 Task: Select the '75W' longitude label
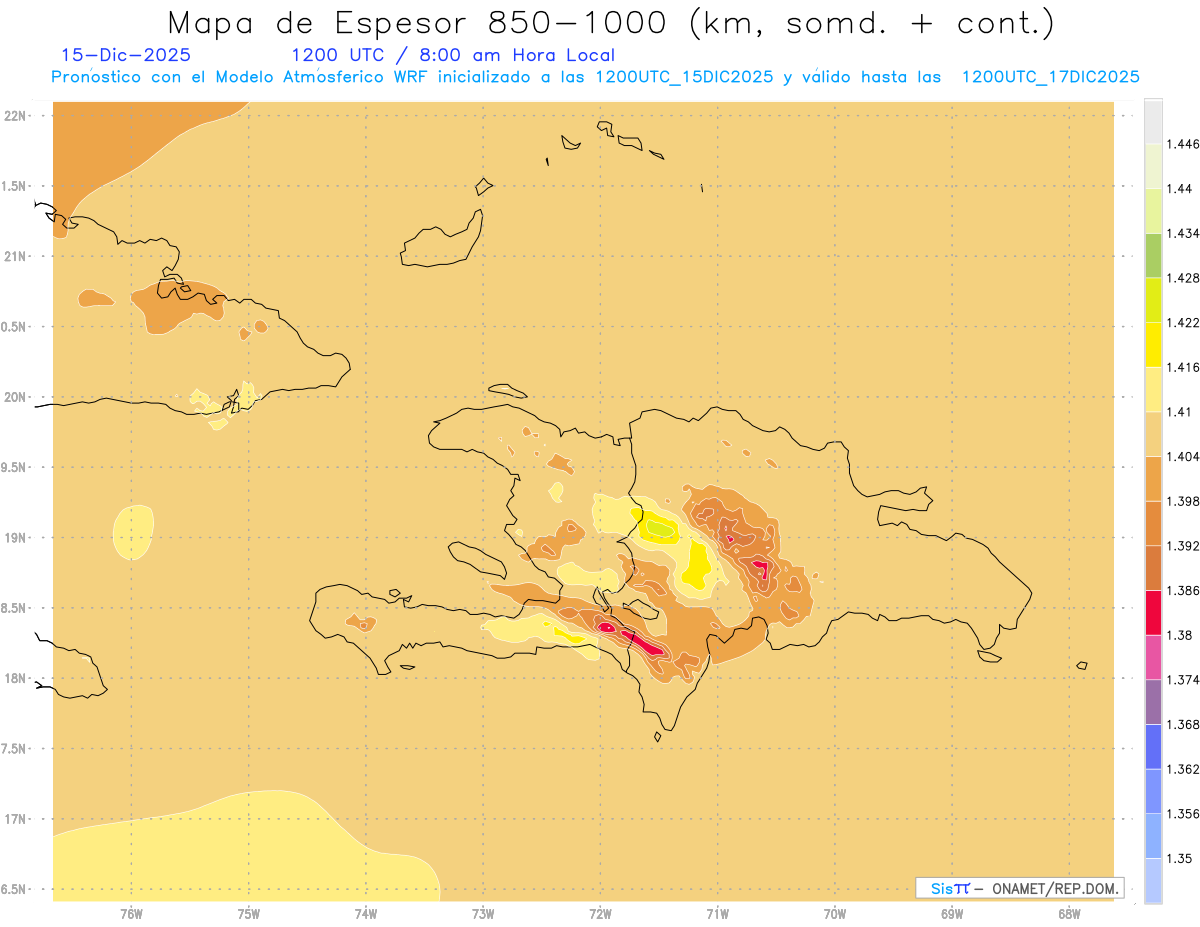click(x=249, y=914)
